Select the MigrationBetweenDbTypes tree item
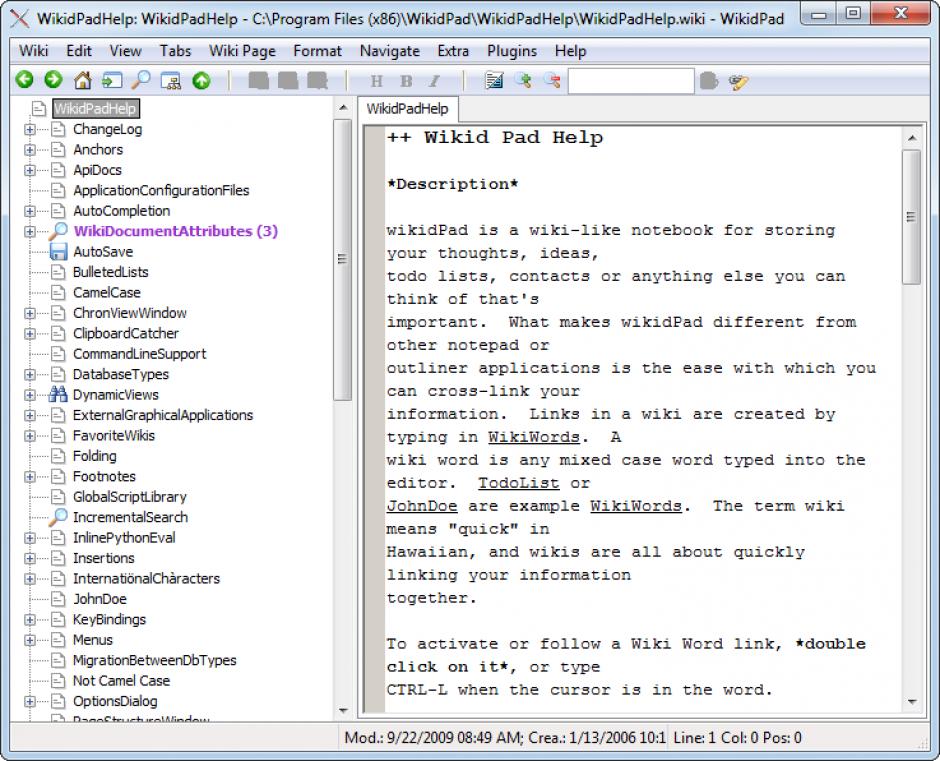Image resolution: width=940 pixels, height=761 pixels. 155,660
